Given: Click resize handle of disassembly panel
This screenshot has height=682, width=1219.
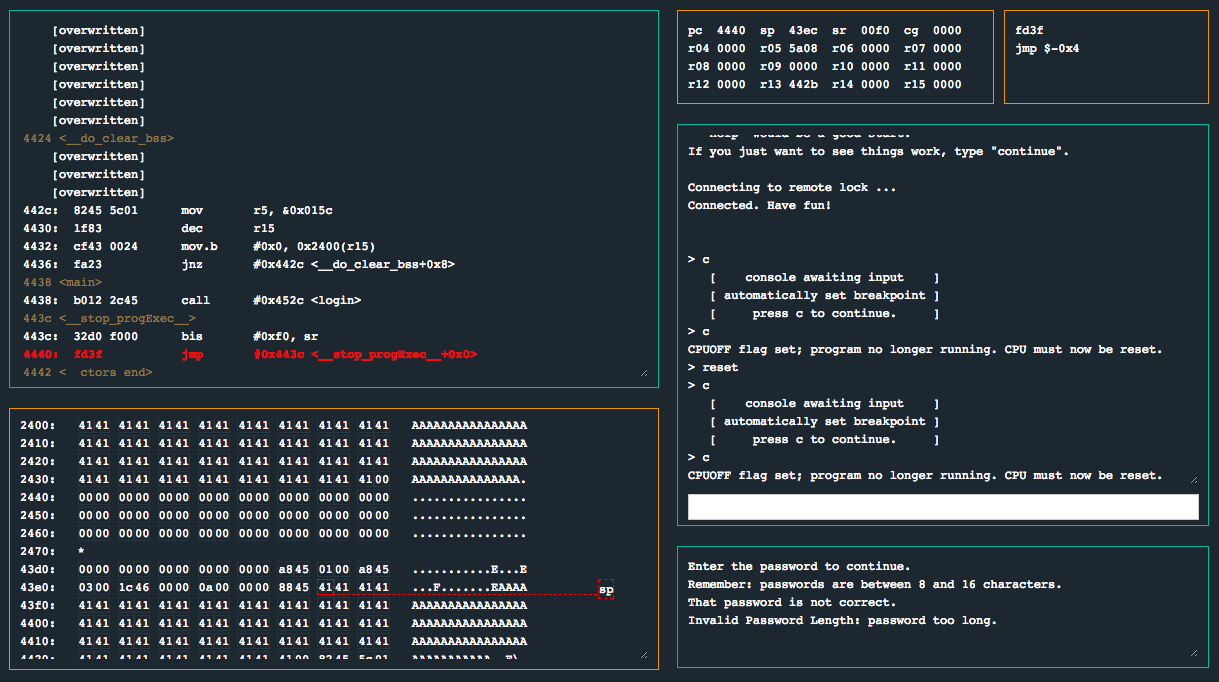Looking at the screenshot, I should pyautogui.click(x=643, y=373).
